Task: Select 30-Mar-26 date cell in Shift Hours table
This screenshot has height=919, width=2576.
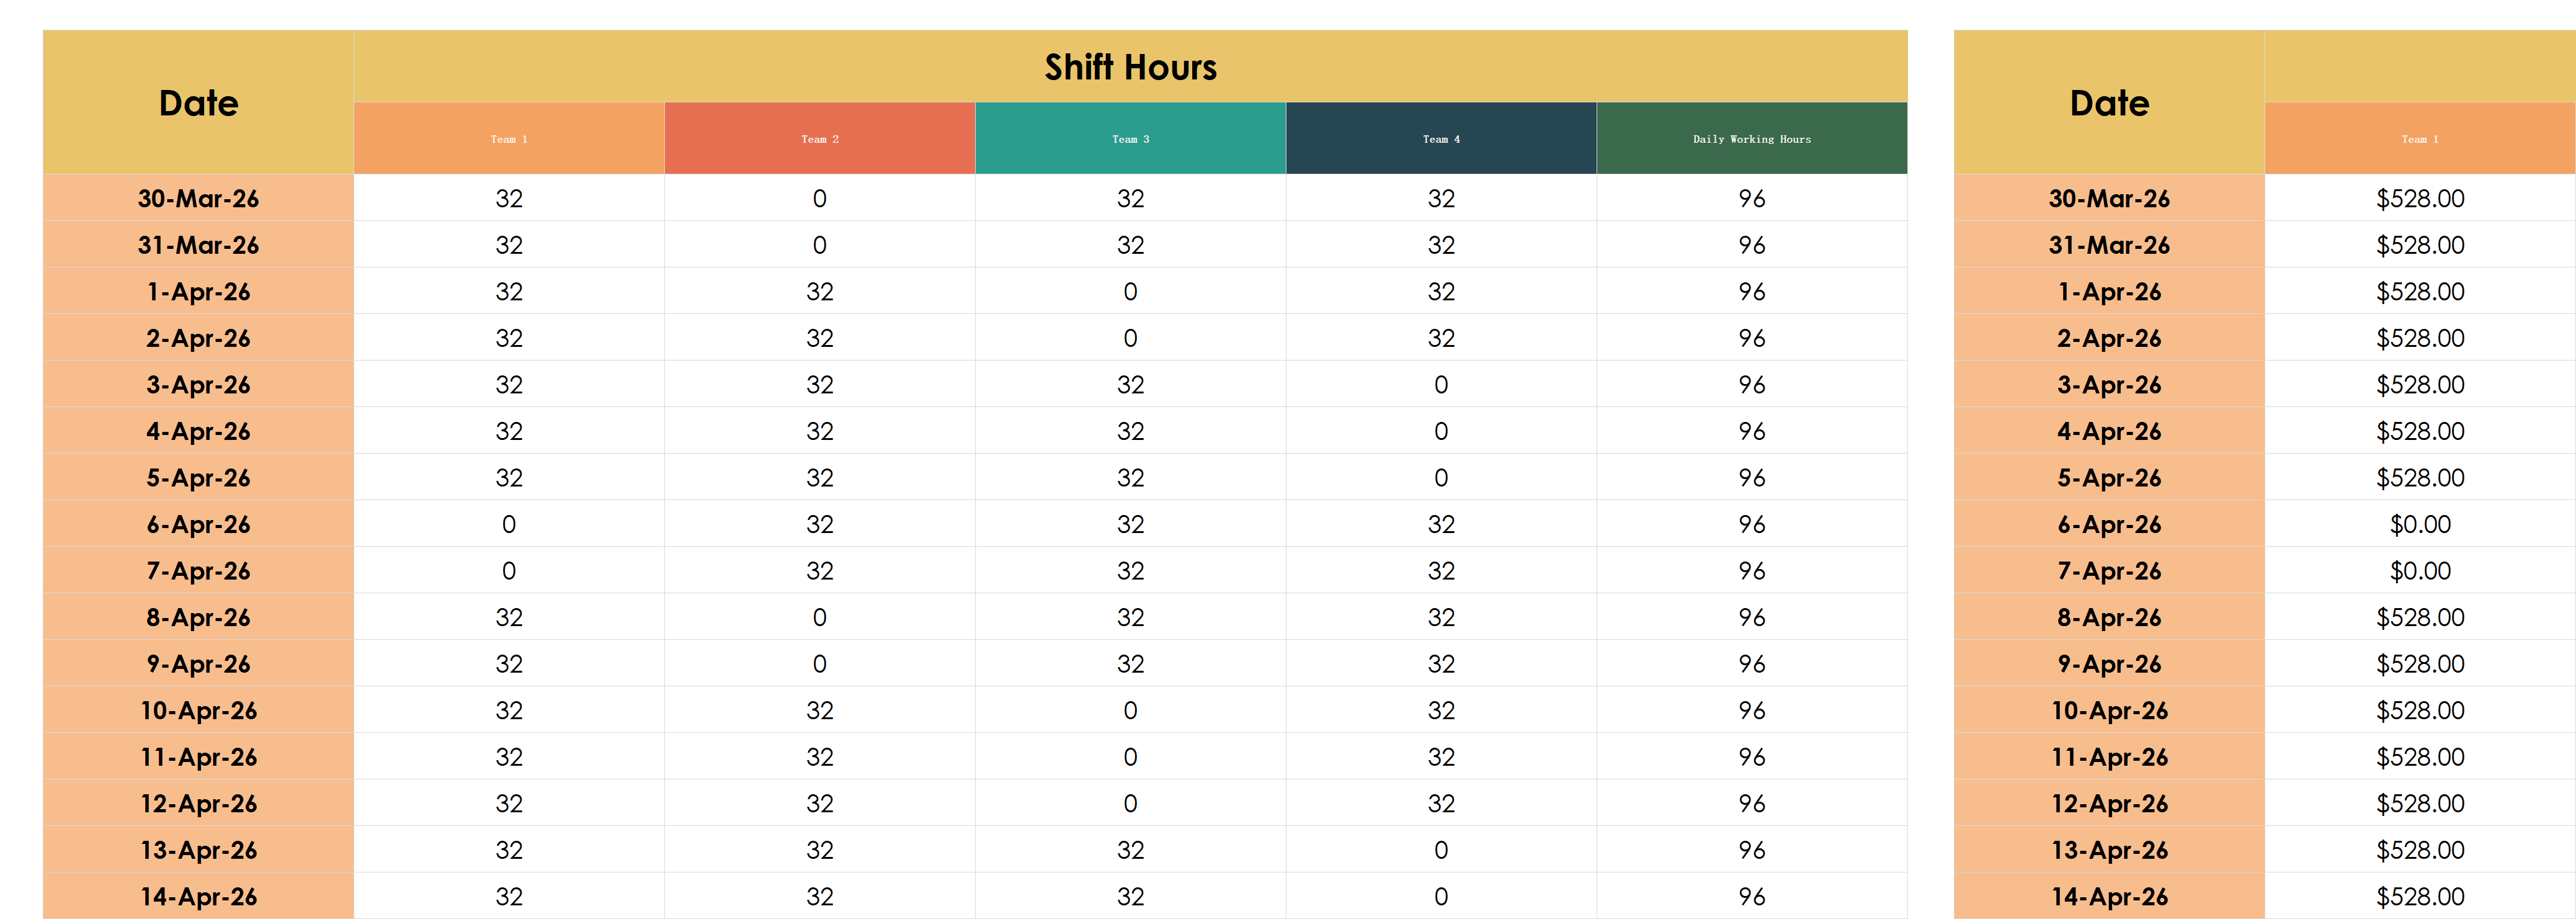Action: coord(198,198)
